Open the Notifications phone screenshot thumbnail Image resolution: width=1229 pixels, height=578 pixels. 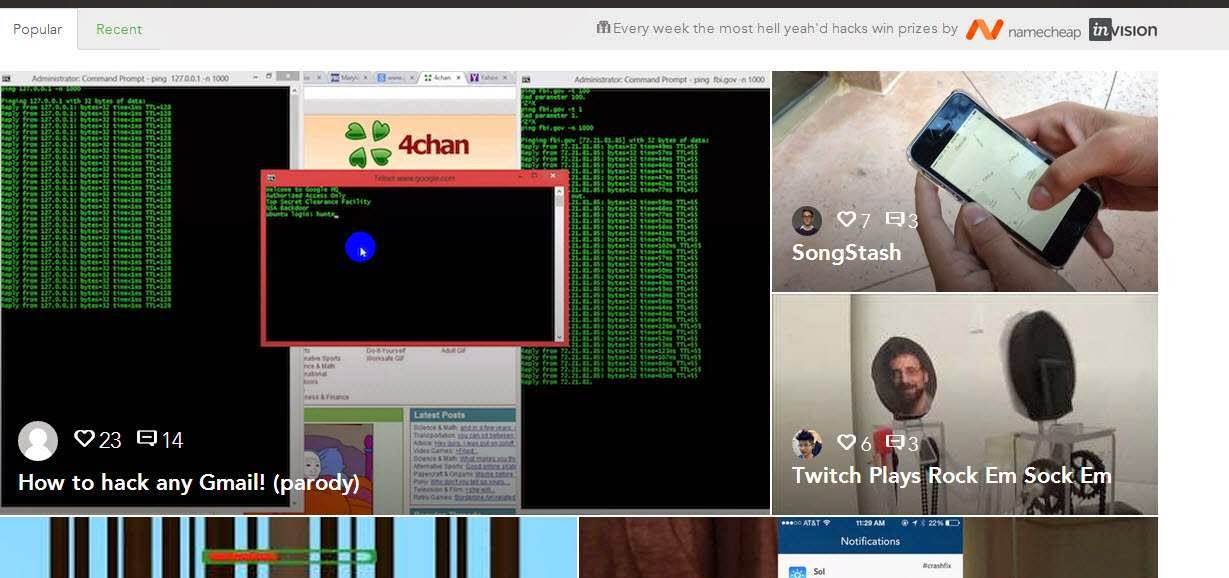(869, 548)
